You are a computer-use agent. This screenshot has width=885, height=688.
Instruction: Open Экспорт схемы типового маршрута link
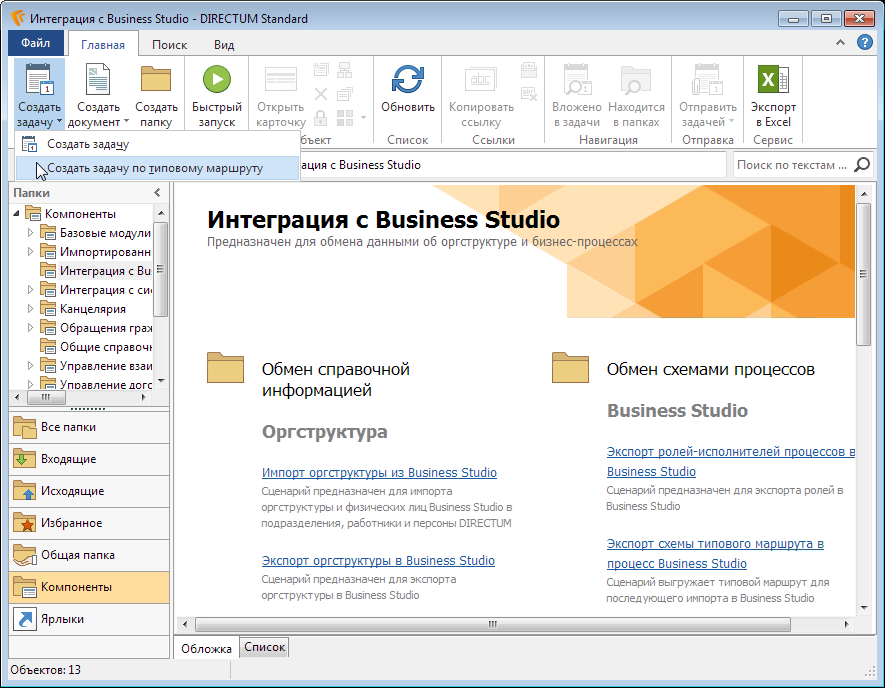(715, 553)
